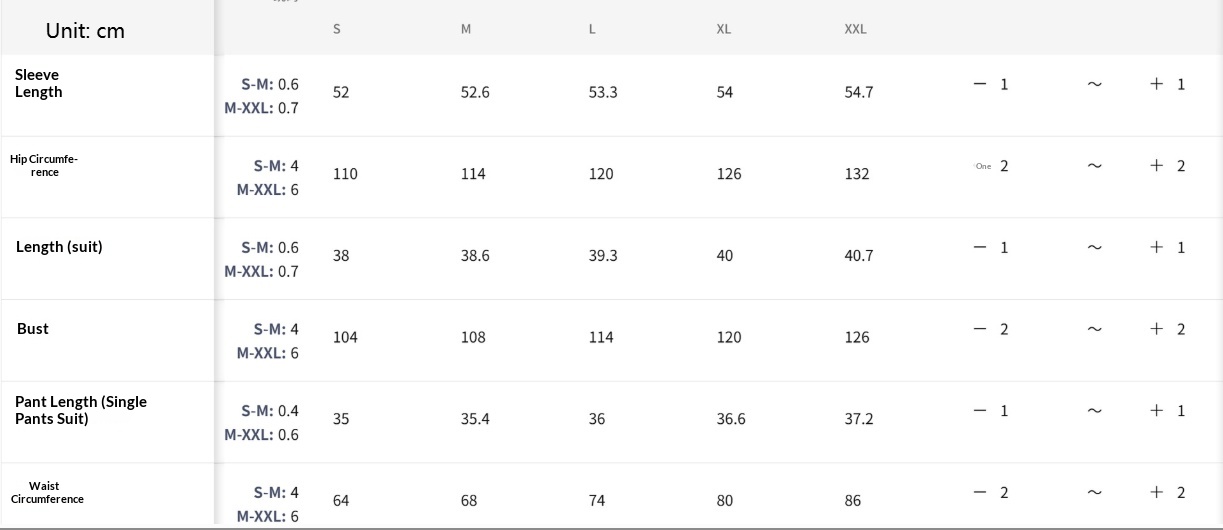The image size is (1223, 530).
Task: Click the Pant Length (Single Pants Suit) label
Action: 80,410
